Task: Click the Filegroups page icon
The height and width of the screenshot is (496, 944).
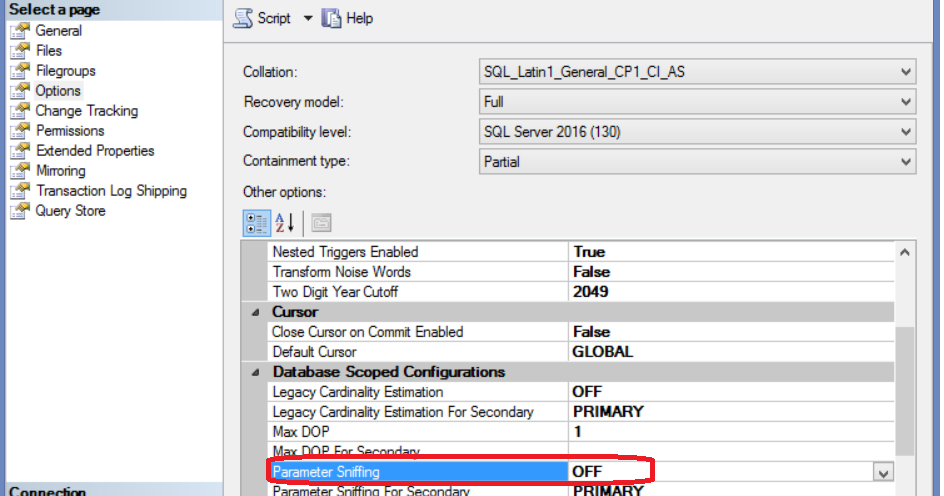Action: (20, 70)
